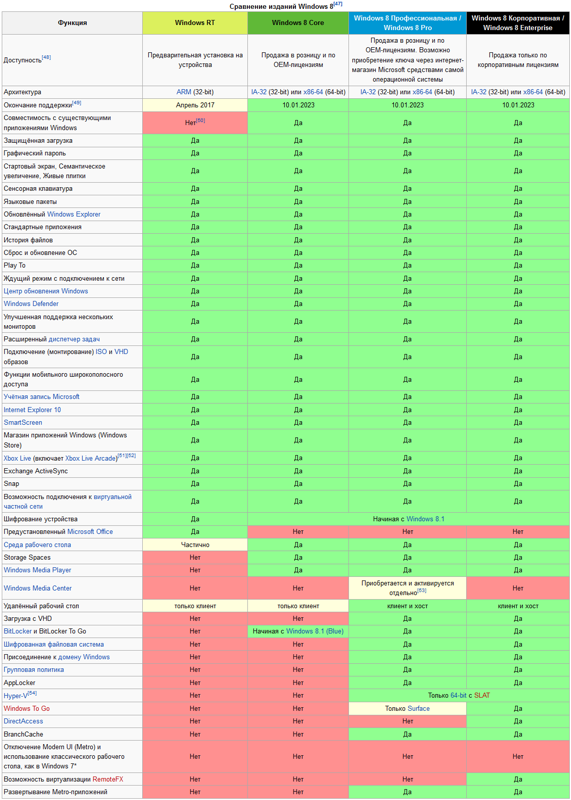This screenshot has height=800, width=571.
Task: Open the red Windows To Go link
Action: coord(27,709)
